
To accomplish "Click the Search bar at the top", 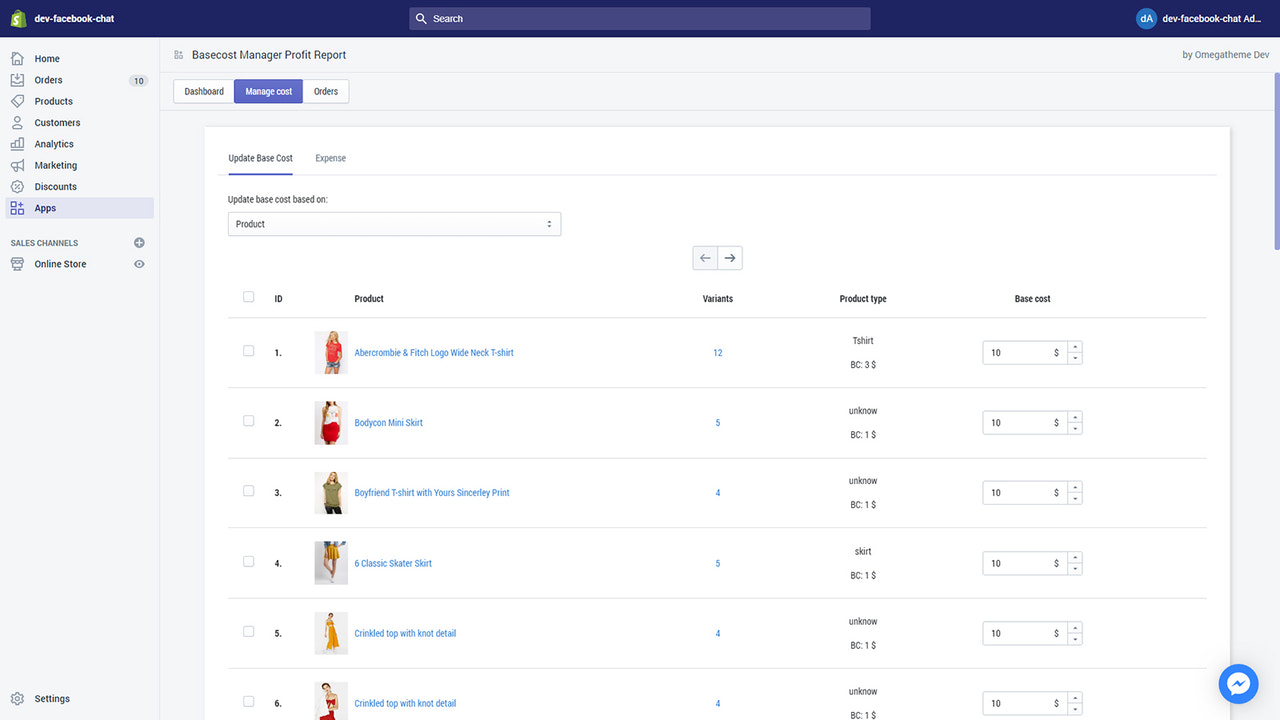I will point(639,18).
